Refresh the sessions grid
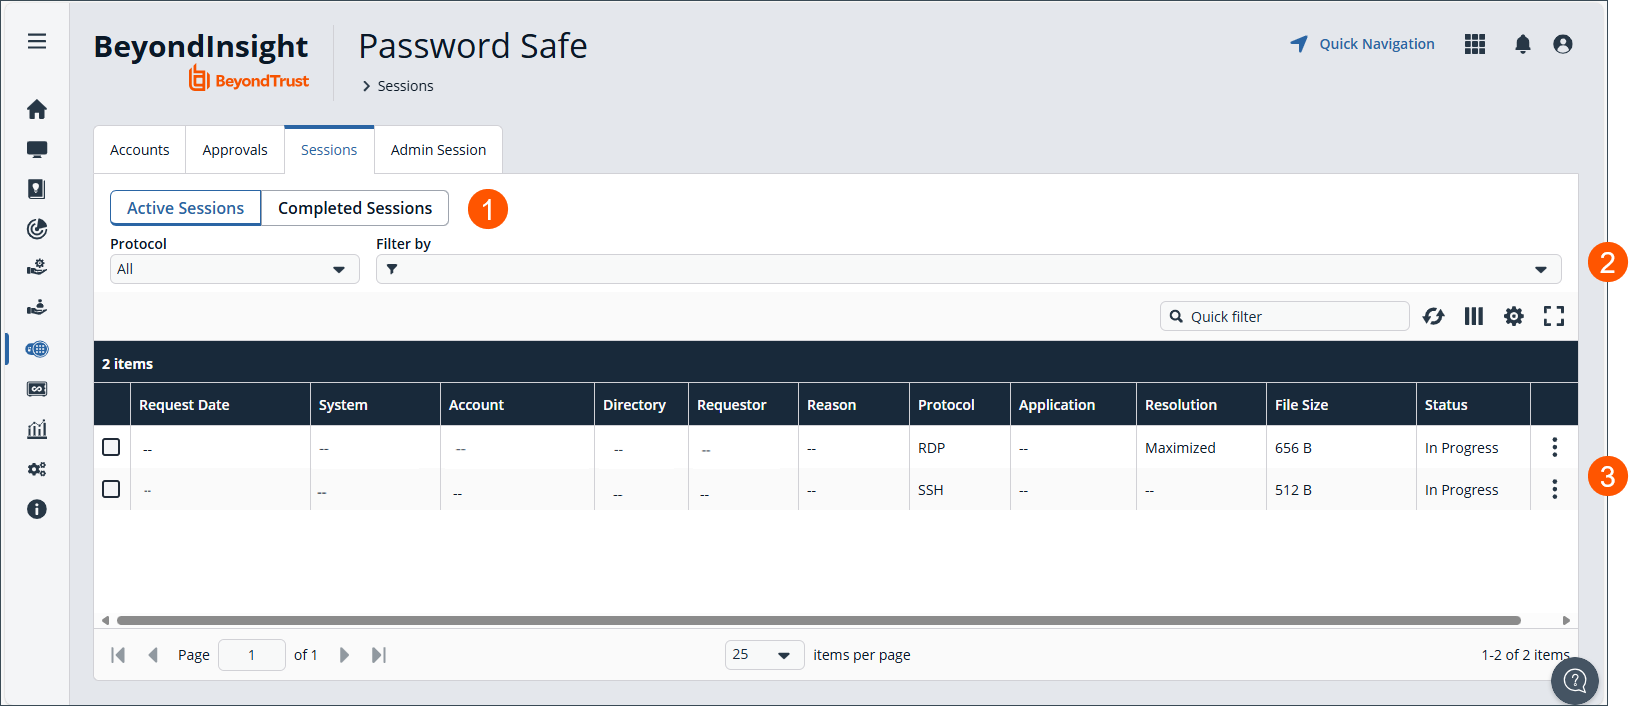Viewport: 1629px width, 706px height. coord(1433,316)
